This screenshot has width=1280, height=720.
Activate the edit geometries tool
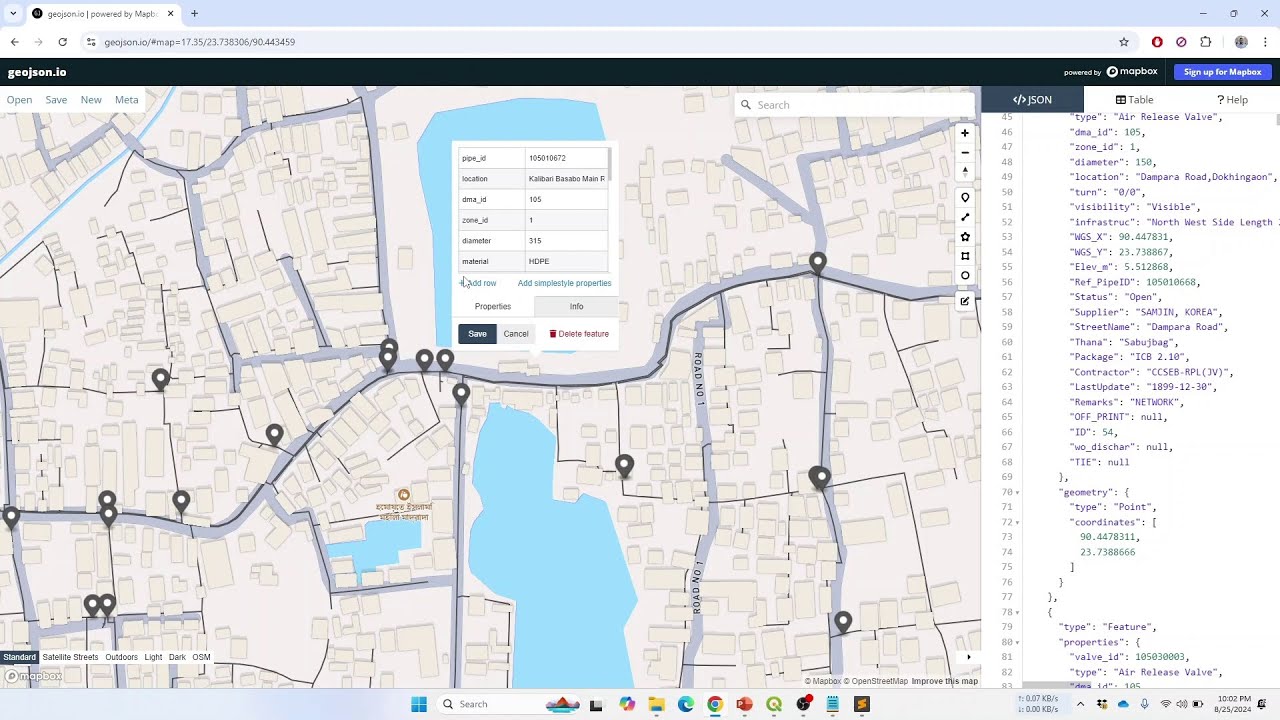[x=965, y=301]
